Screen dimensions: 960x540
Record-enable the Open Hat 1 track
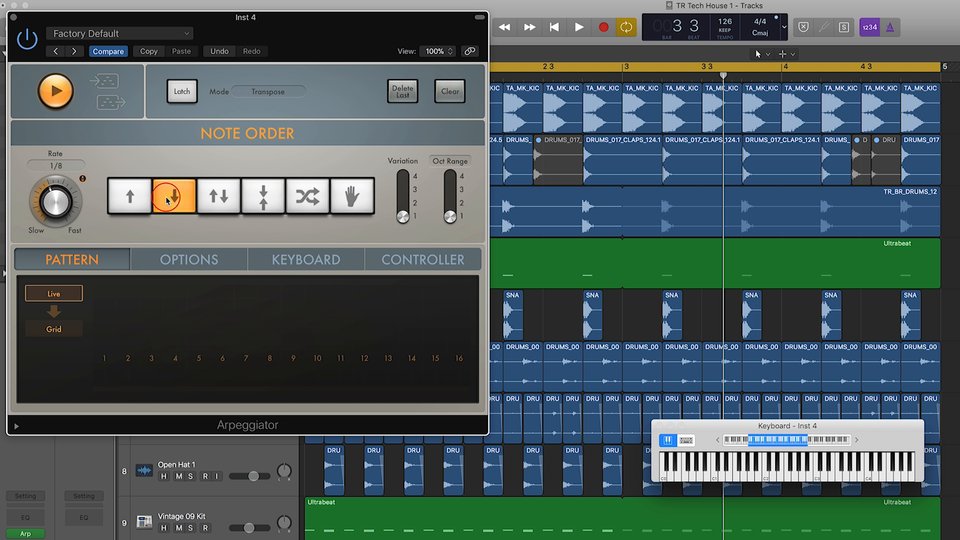pyautogui.click(x=205, y=476)
